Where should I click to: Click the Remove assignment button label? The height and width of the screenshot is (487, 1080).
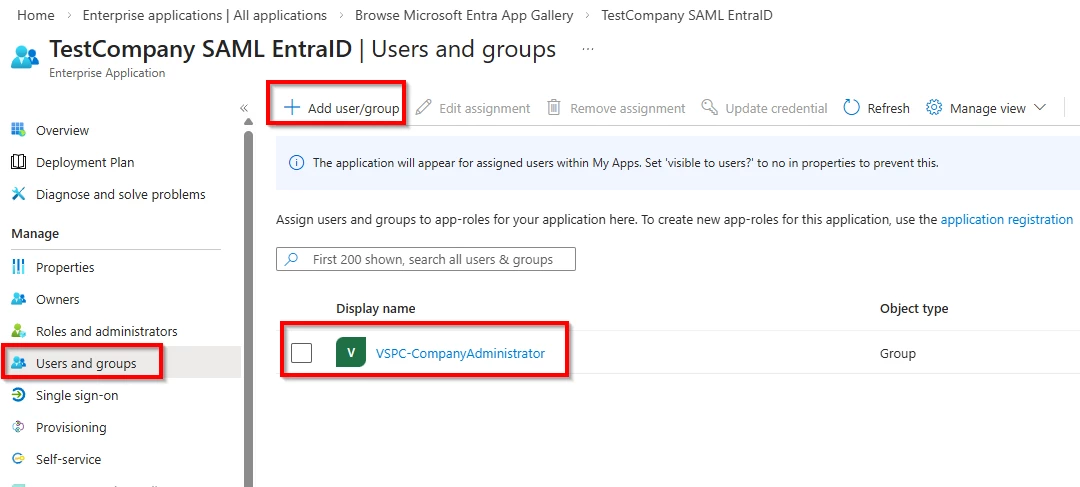click(x=627, y=108)
